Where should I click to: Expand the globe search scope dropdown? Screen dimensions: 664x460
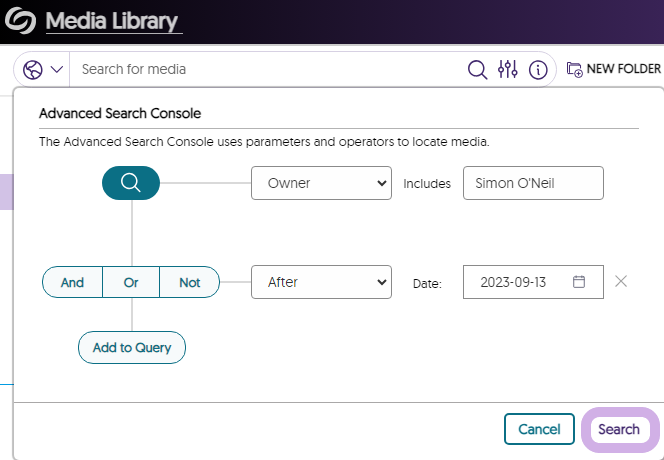coord(43,69)
